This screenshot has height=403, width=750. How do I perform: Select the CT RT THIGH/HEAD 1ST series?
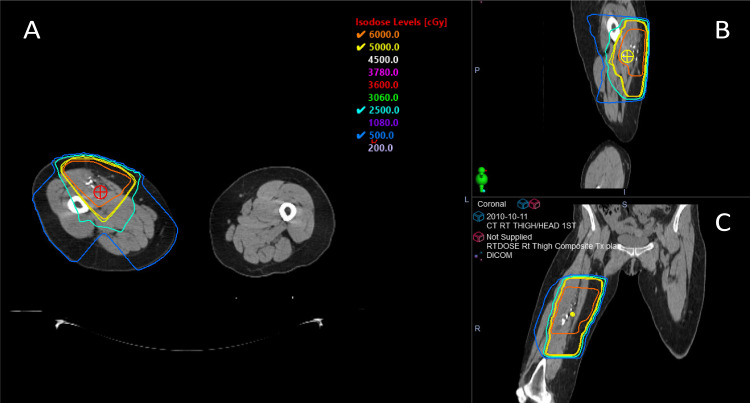pyautogui.click(x=531, y=226)
